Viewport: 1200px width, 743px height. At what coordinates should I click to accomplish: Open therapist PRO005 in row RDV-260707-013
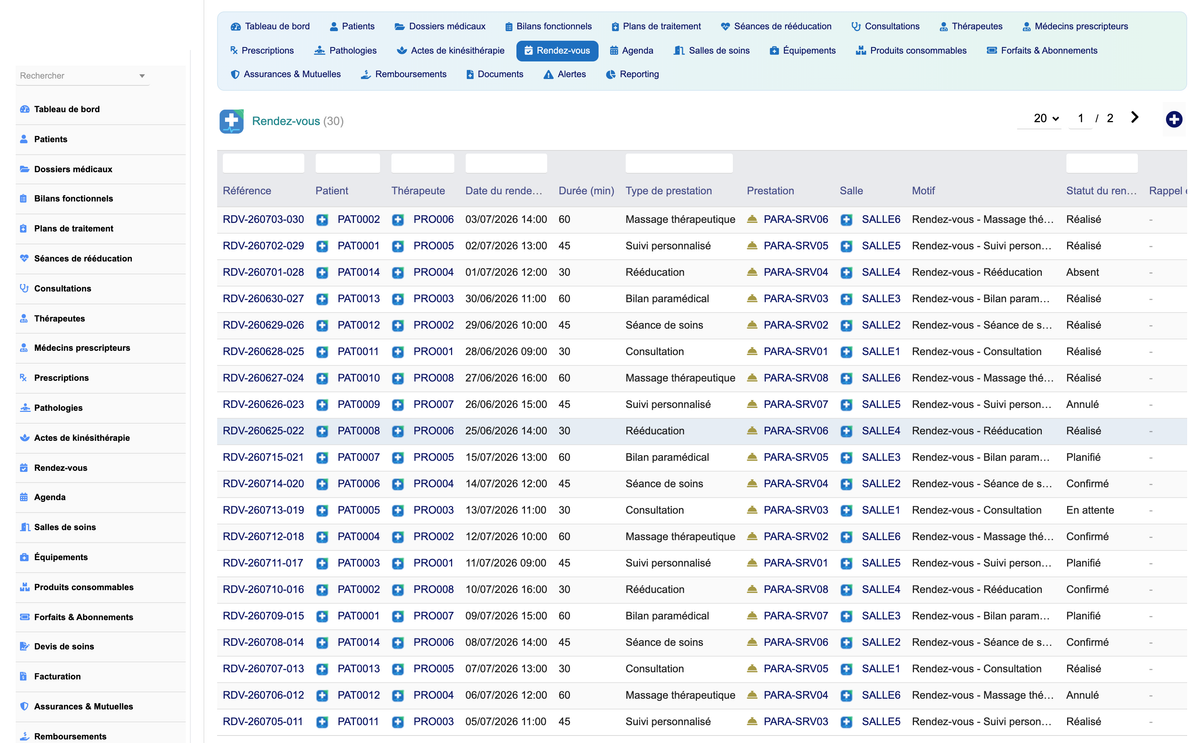434,669
